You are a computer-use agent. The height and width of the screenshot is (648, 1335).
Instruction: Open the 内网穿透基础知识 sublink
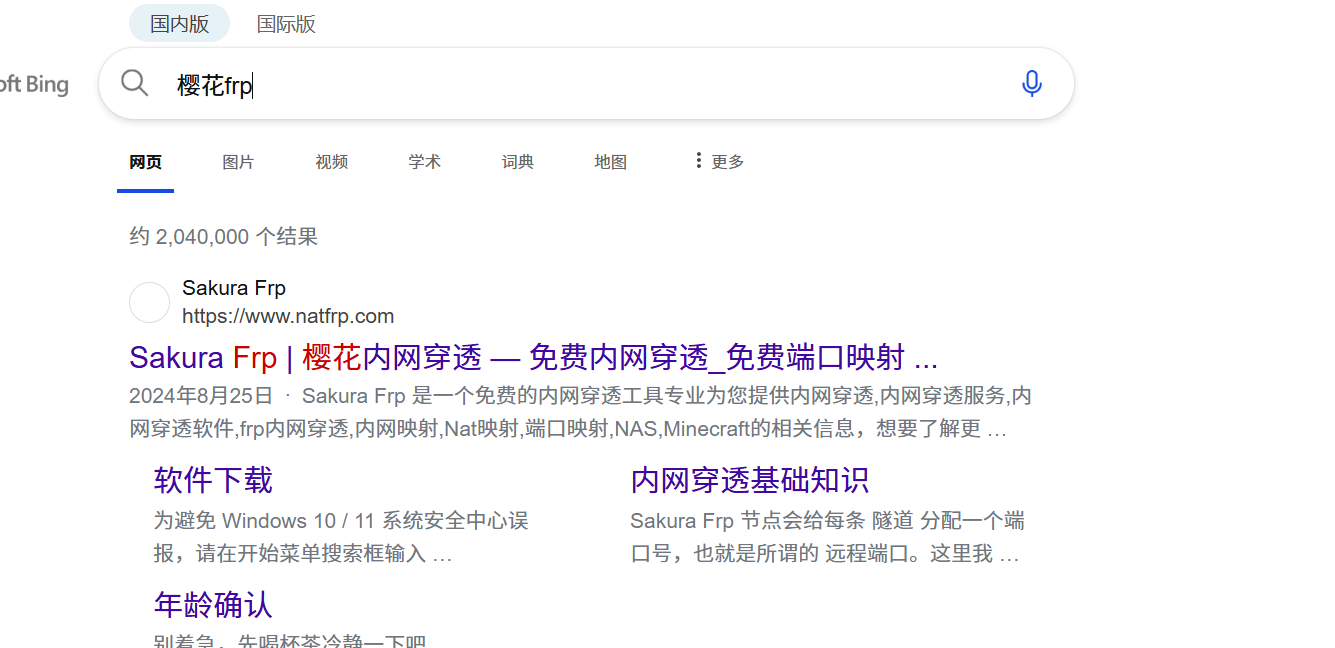click(x=750, y=480)
